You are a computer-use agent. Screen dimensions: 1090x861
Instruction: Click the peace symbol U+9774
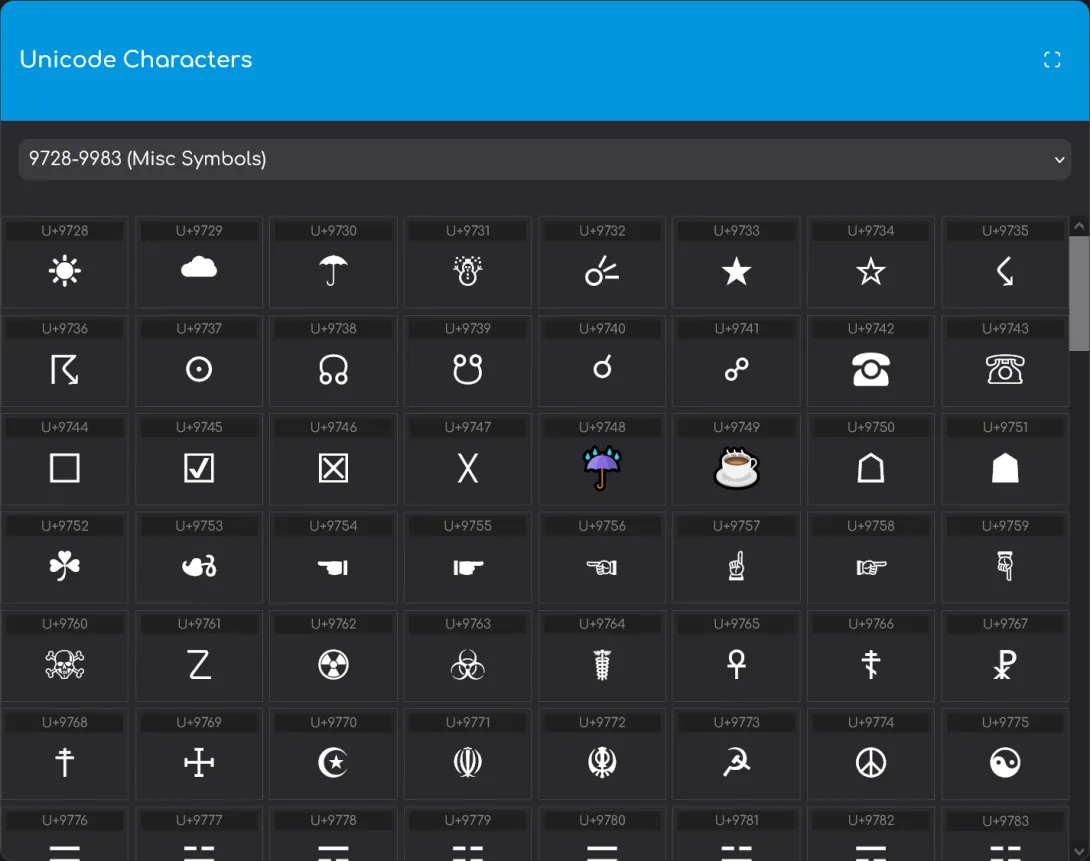870,761
